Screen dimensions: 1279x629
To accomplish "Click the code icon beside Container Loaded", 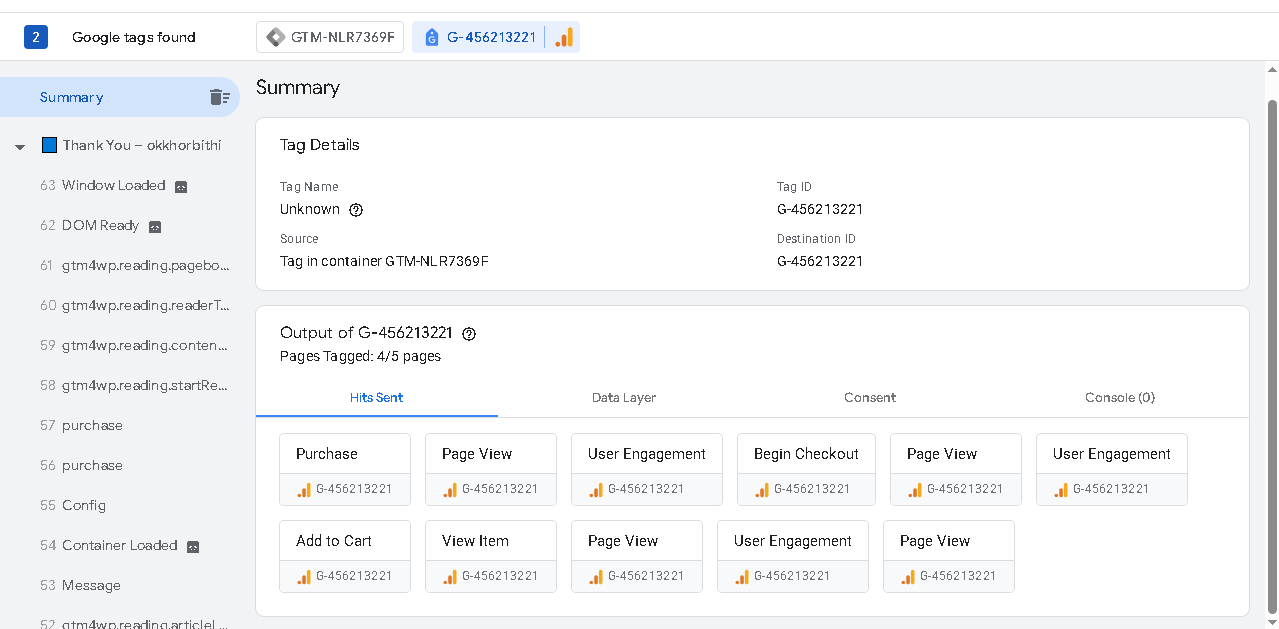I will [193, 546].
